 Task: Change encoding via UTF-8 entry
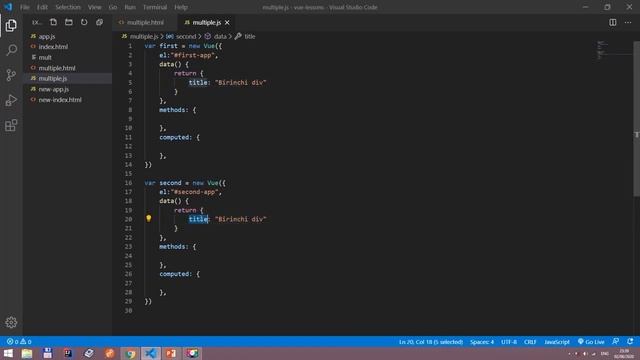pyautogui.click(x=509, y=342)
